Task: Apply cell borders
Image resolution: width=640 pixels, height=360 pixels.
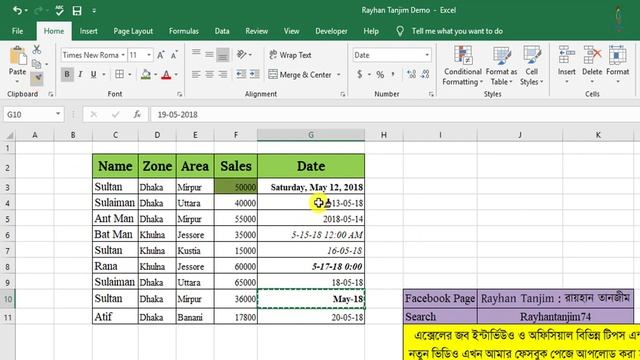Action: (x=119, y=74)
